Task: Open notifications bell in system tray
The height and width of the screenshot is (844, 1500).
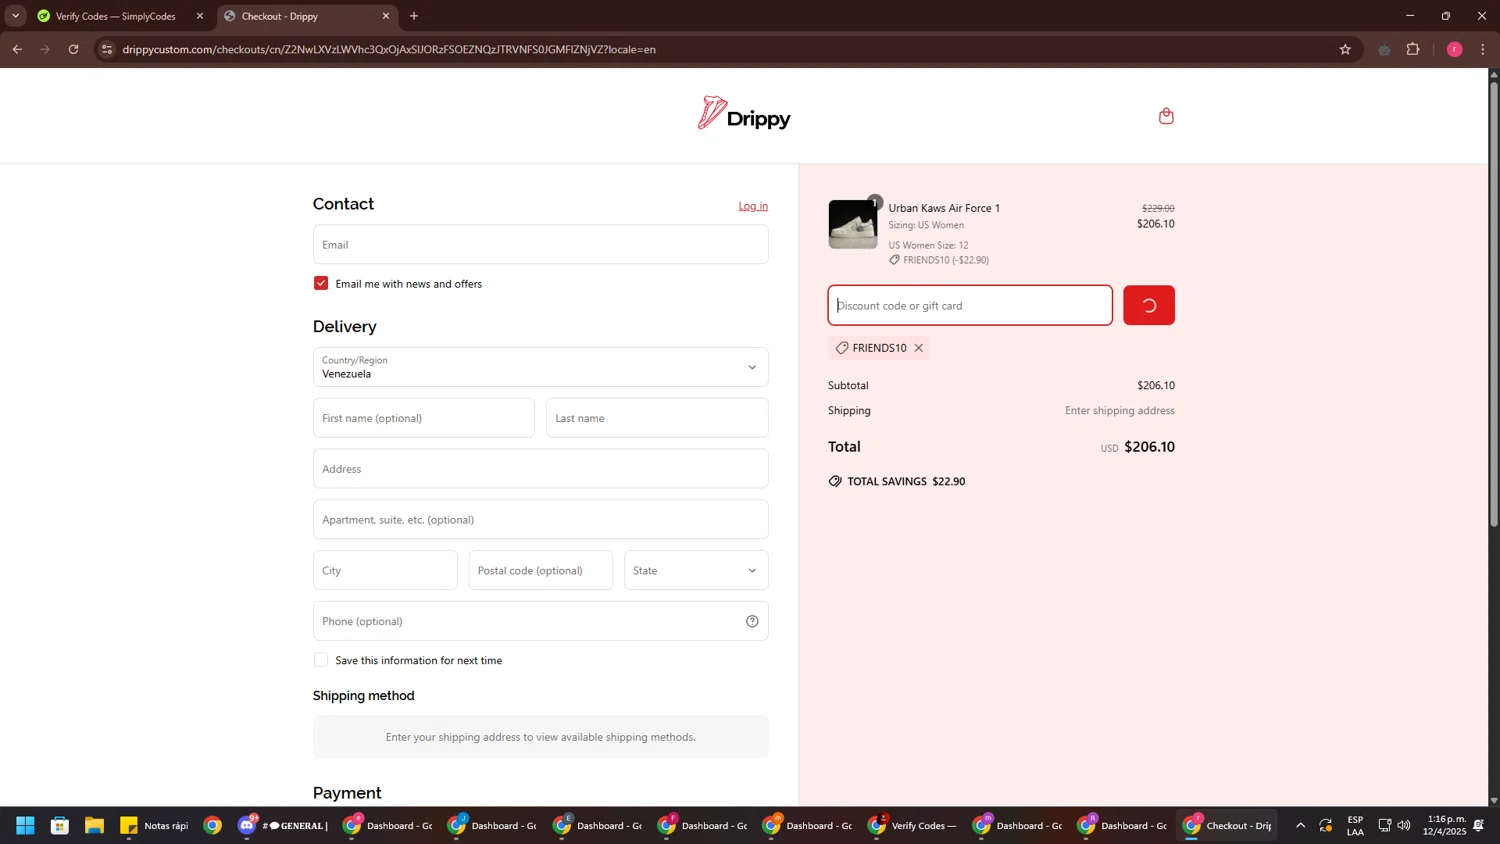Action: point(1478,825)
